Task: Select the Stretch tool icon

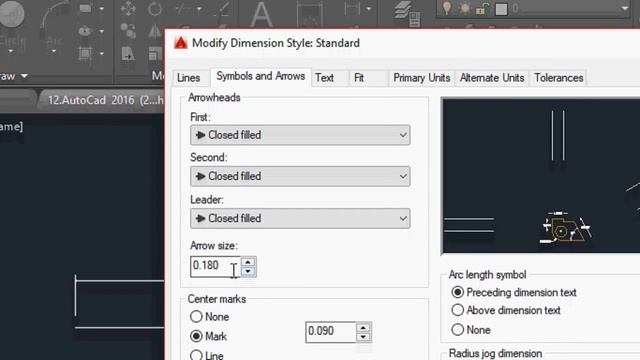Action: point(128,53)
